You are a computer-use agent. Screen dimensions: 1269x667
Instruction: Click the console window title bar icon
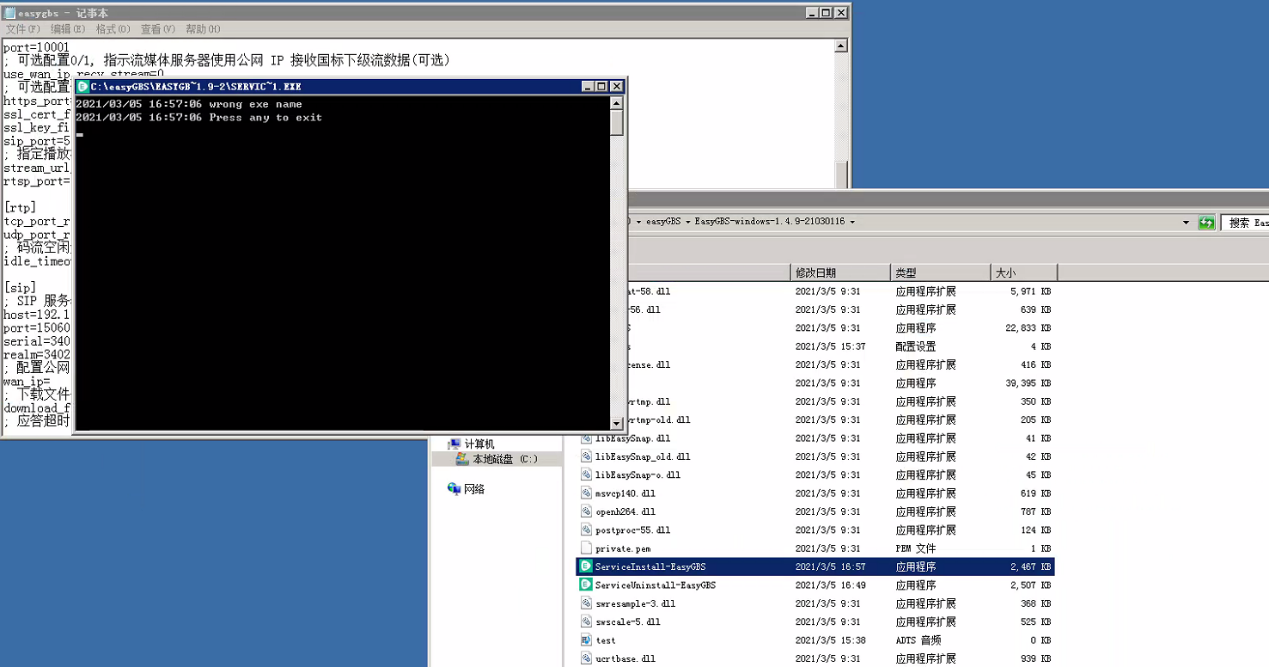click(83, 87)
